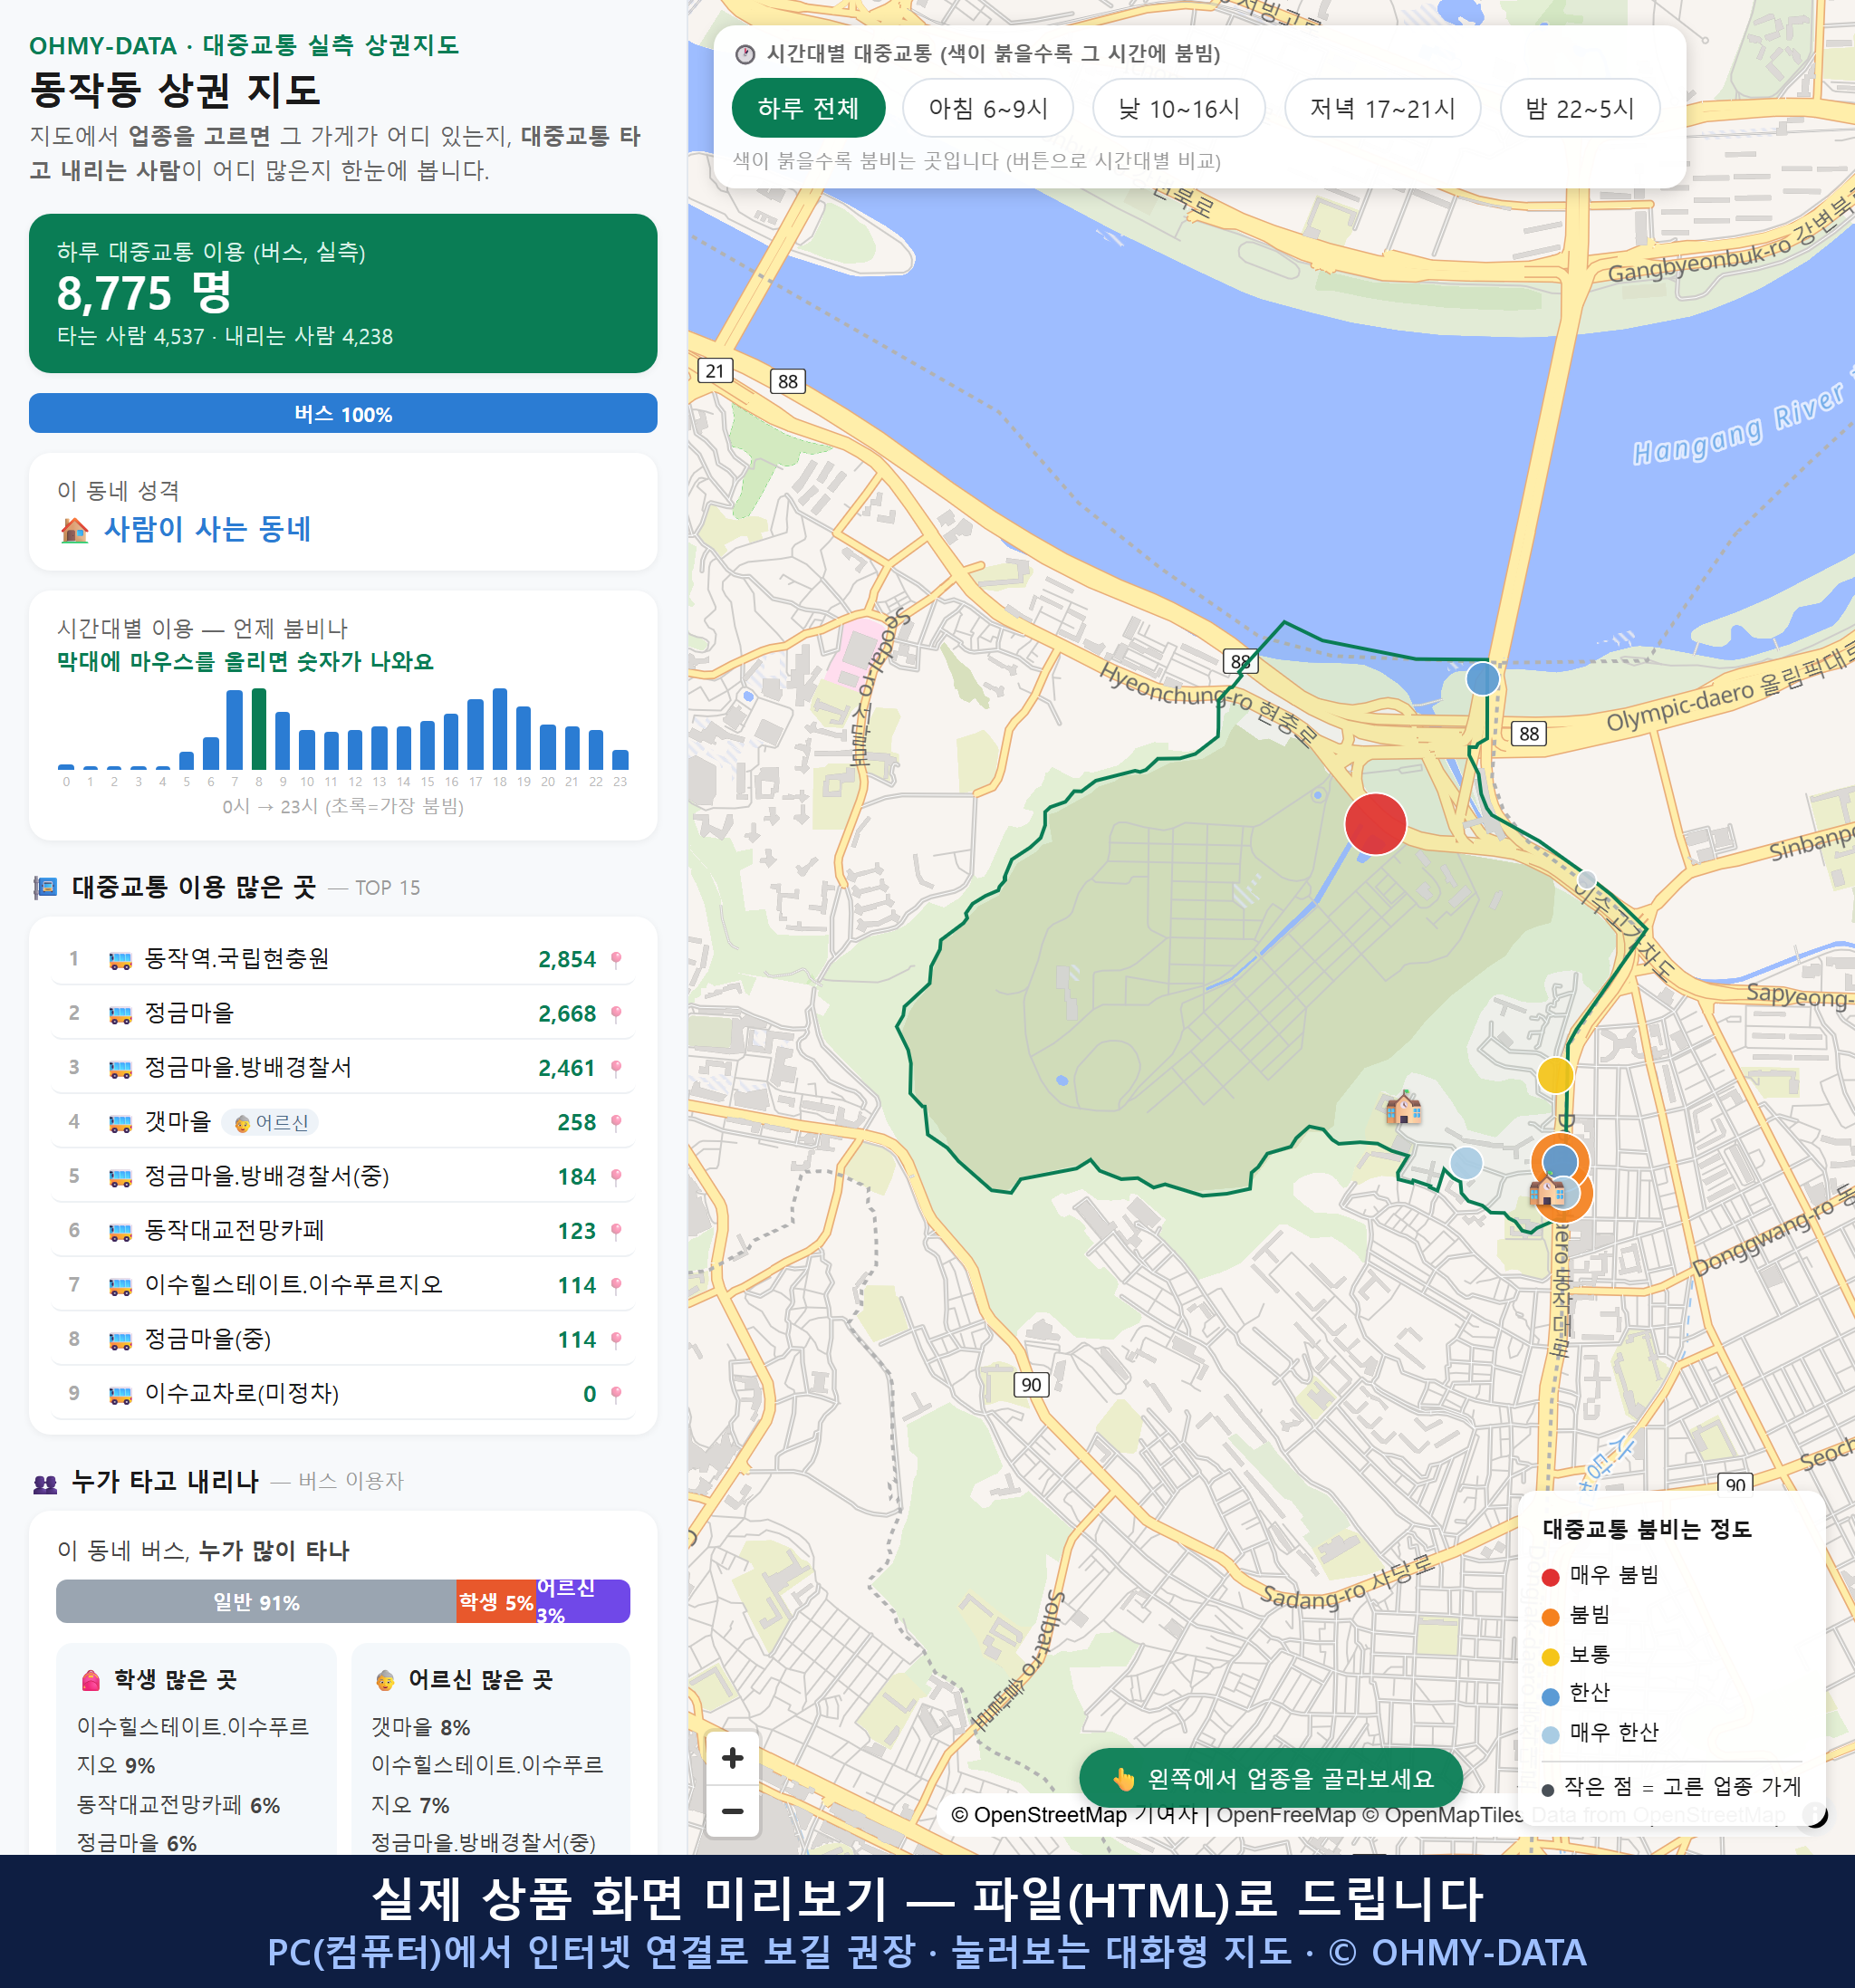Click the 왼쪽에서 업종을 골라보세요 button
The width and height of the screenshot is (1855, 1988).
(x=1271, y=1778)
